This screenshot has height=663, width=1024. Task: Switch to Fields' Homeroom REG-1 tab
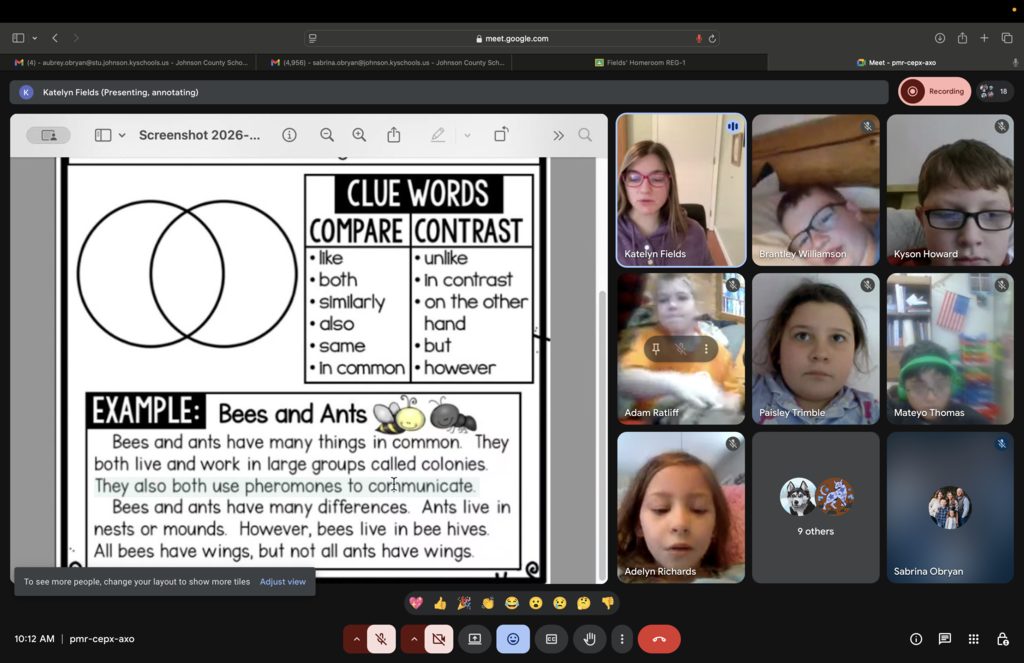pyautogui.click(x=640, y=62)
